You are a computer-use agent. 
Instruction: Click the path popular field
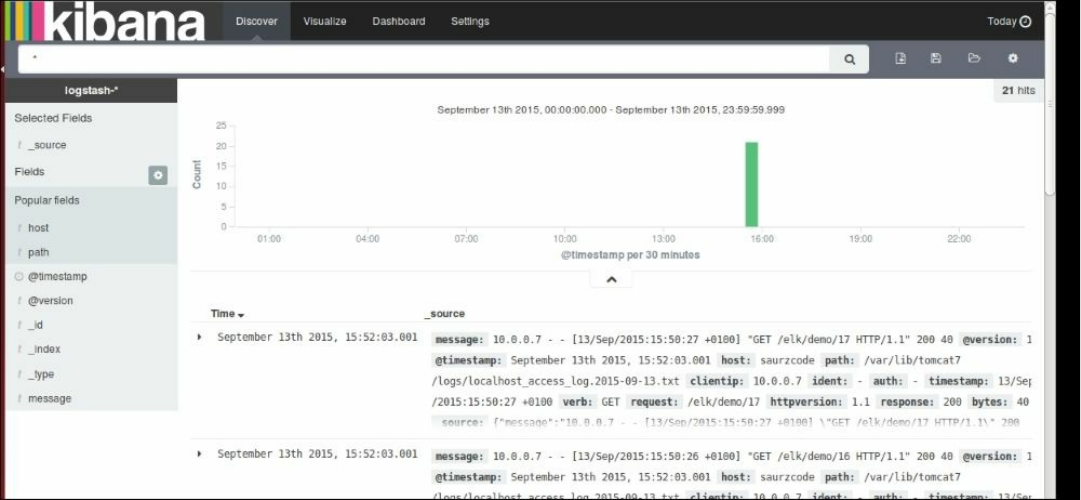pyautogui.click(x=39, y=252)
